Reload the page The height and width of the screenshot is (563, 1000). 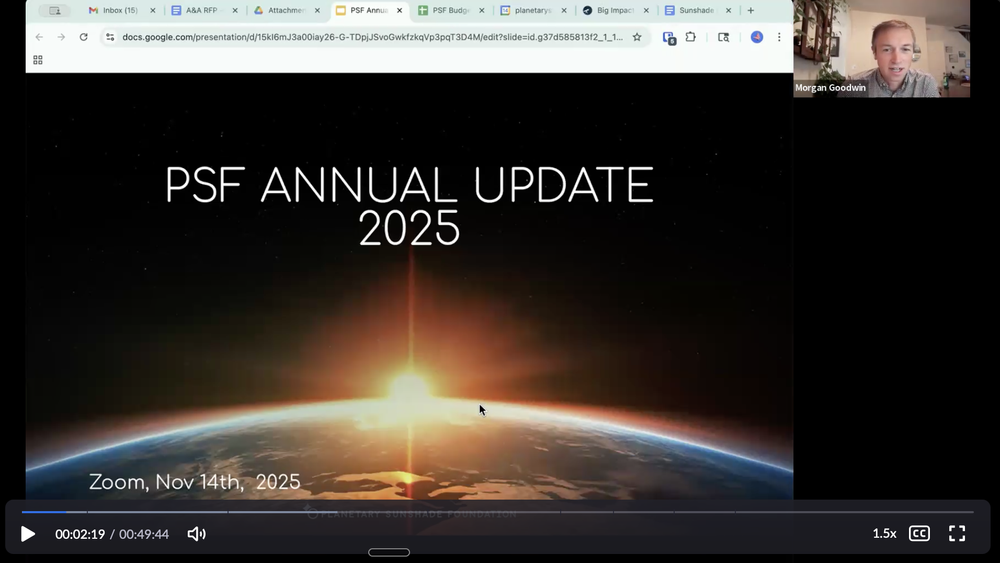tap(84, 37)
